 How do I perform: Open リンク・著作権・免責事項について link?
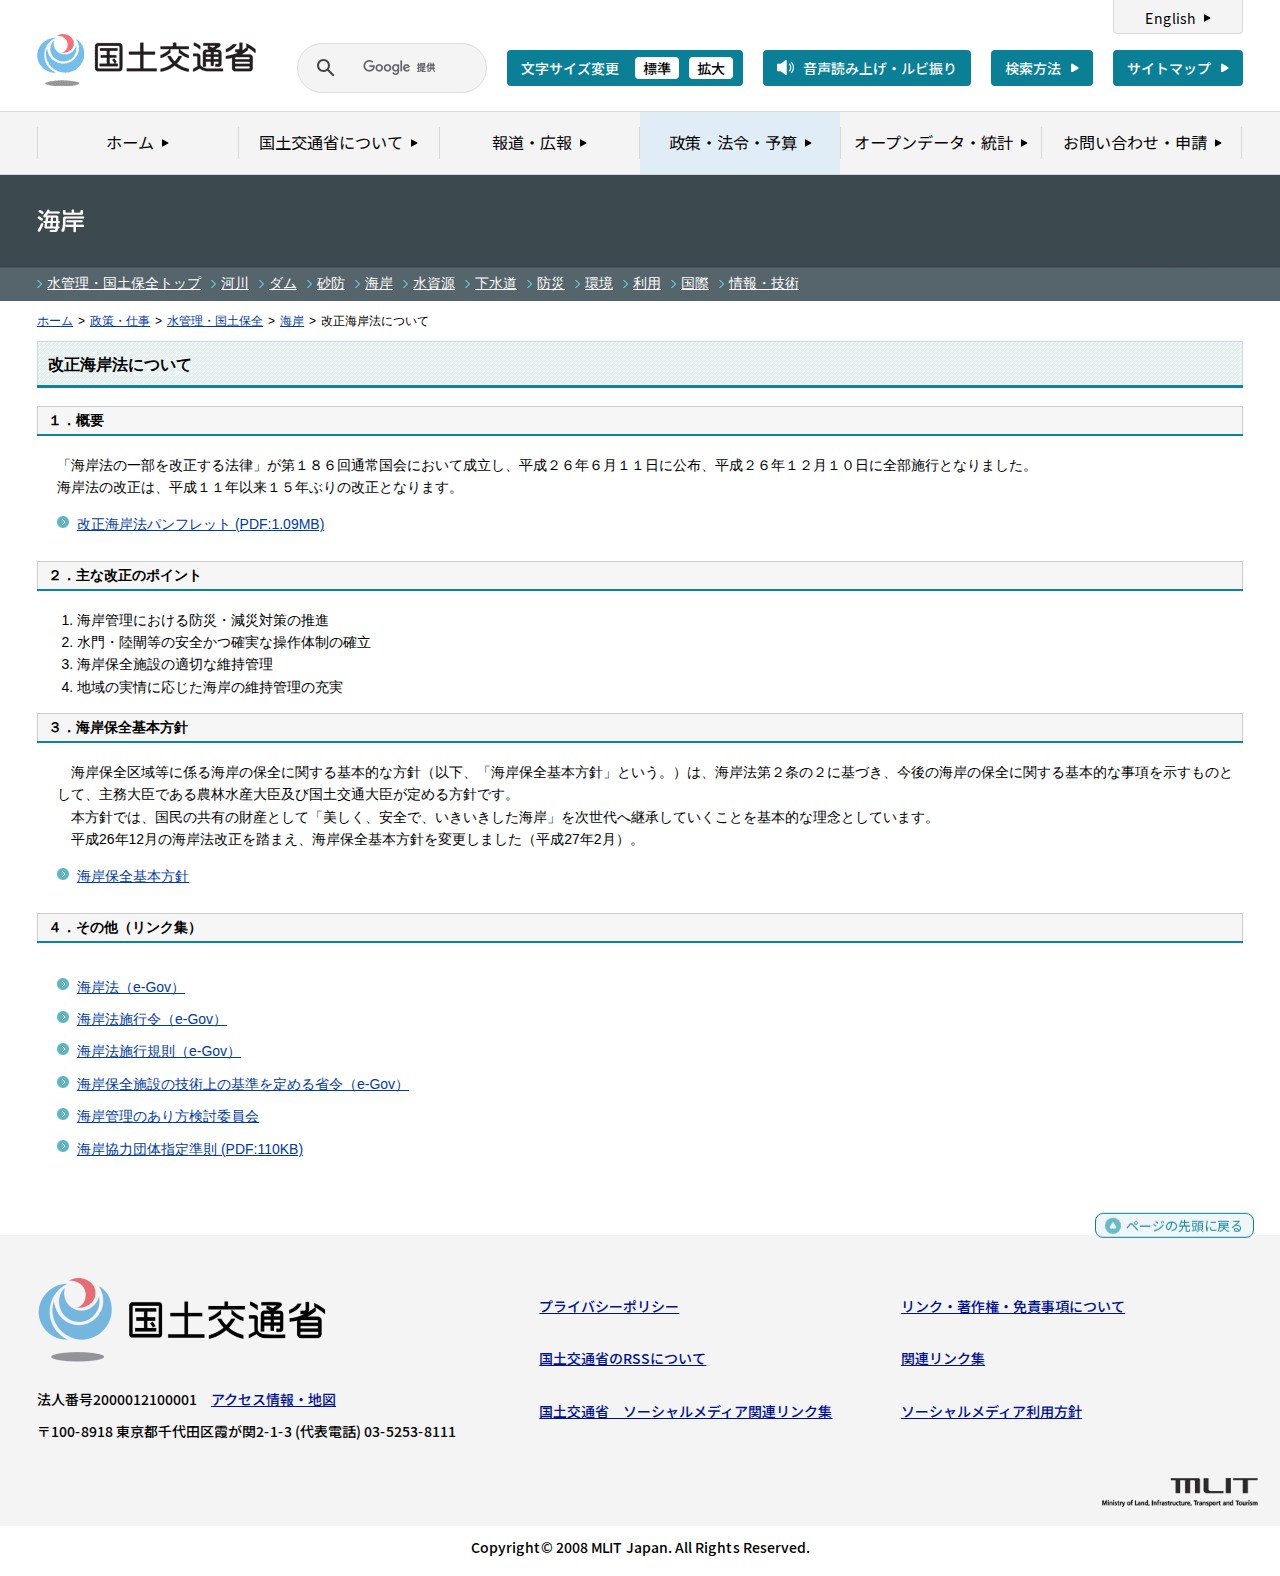tap(1013, 1307)
